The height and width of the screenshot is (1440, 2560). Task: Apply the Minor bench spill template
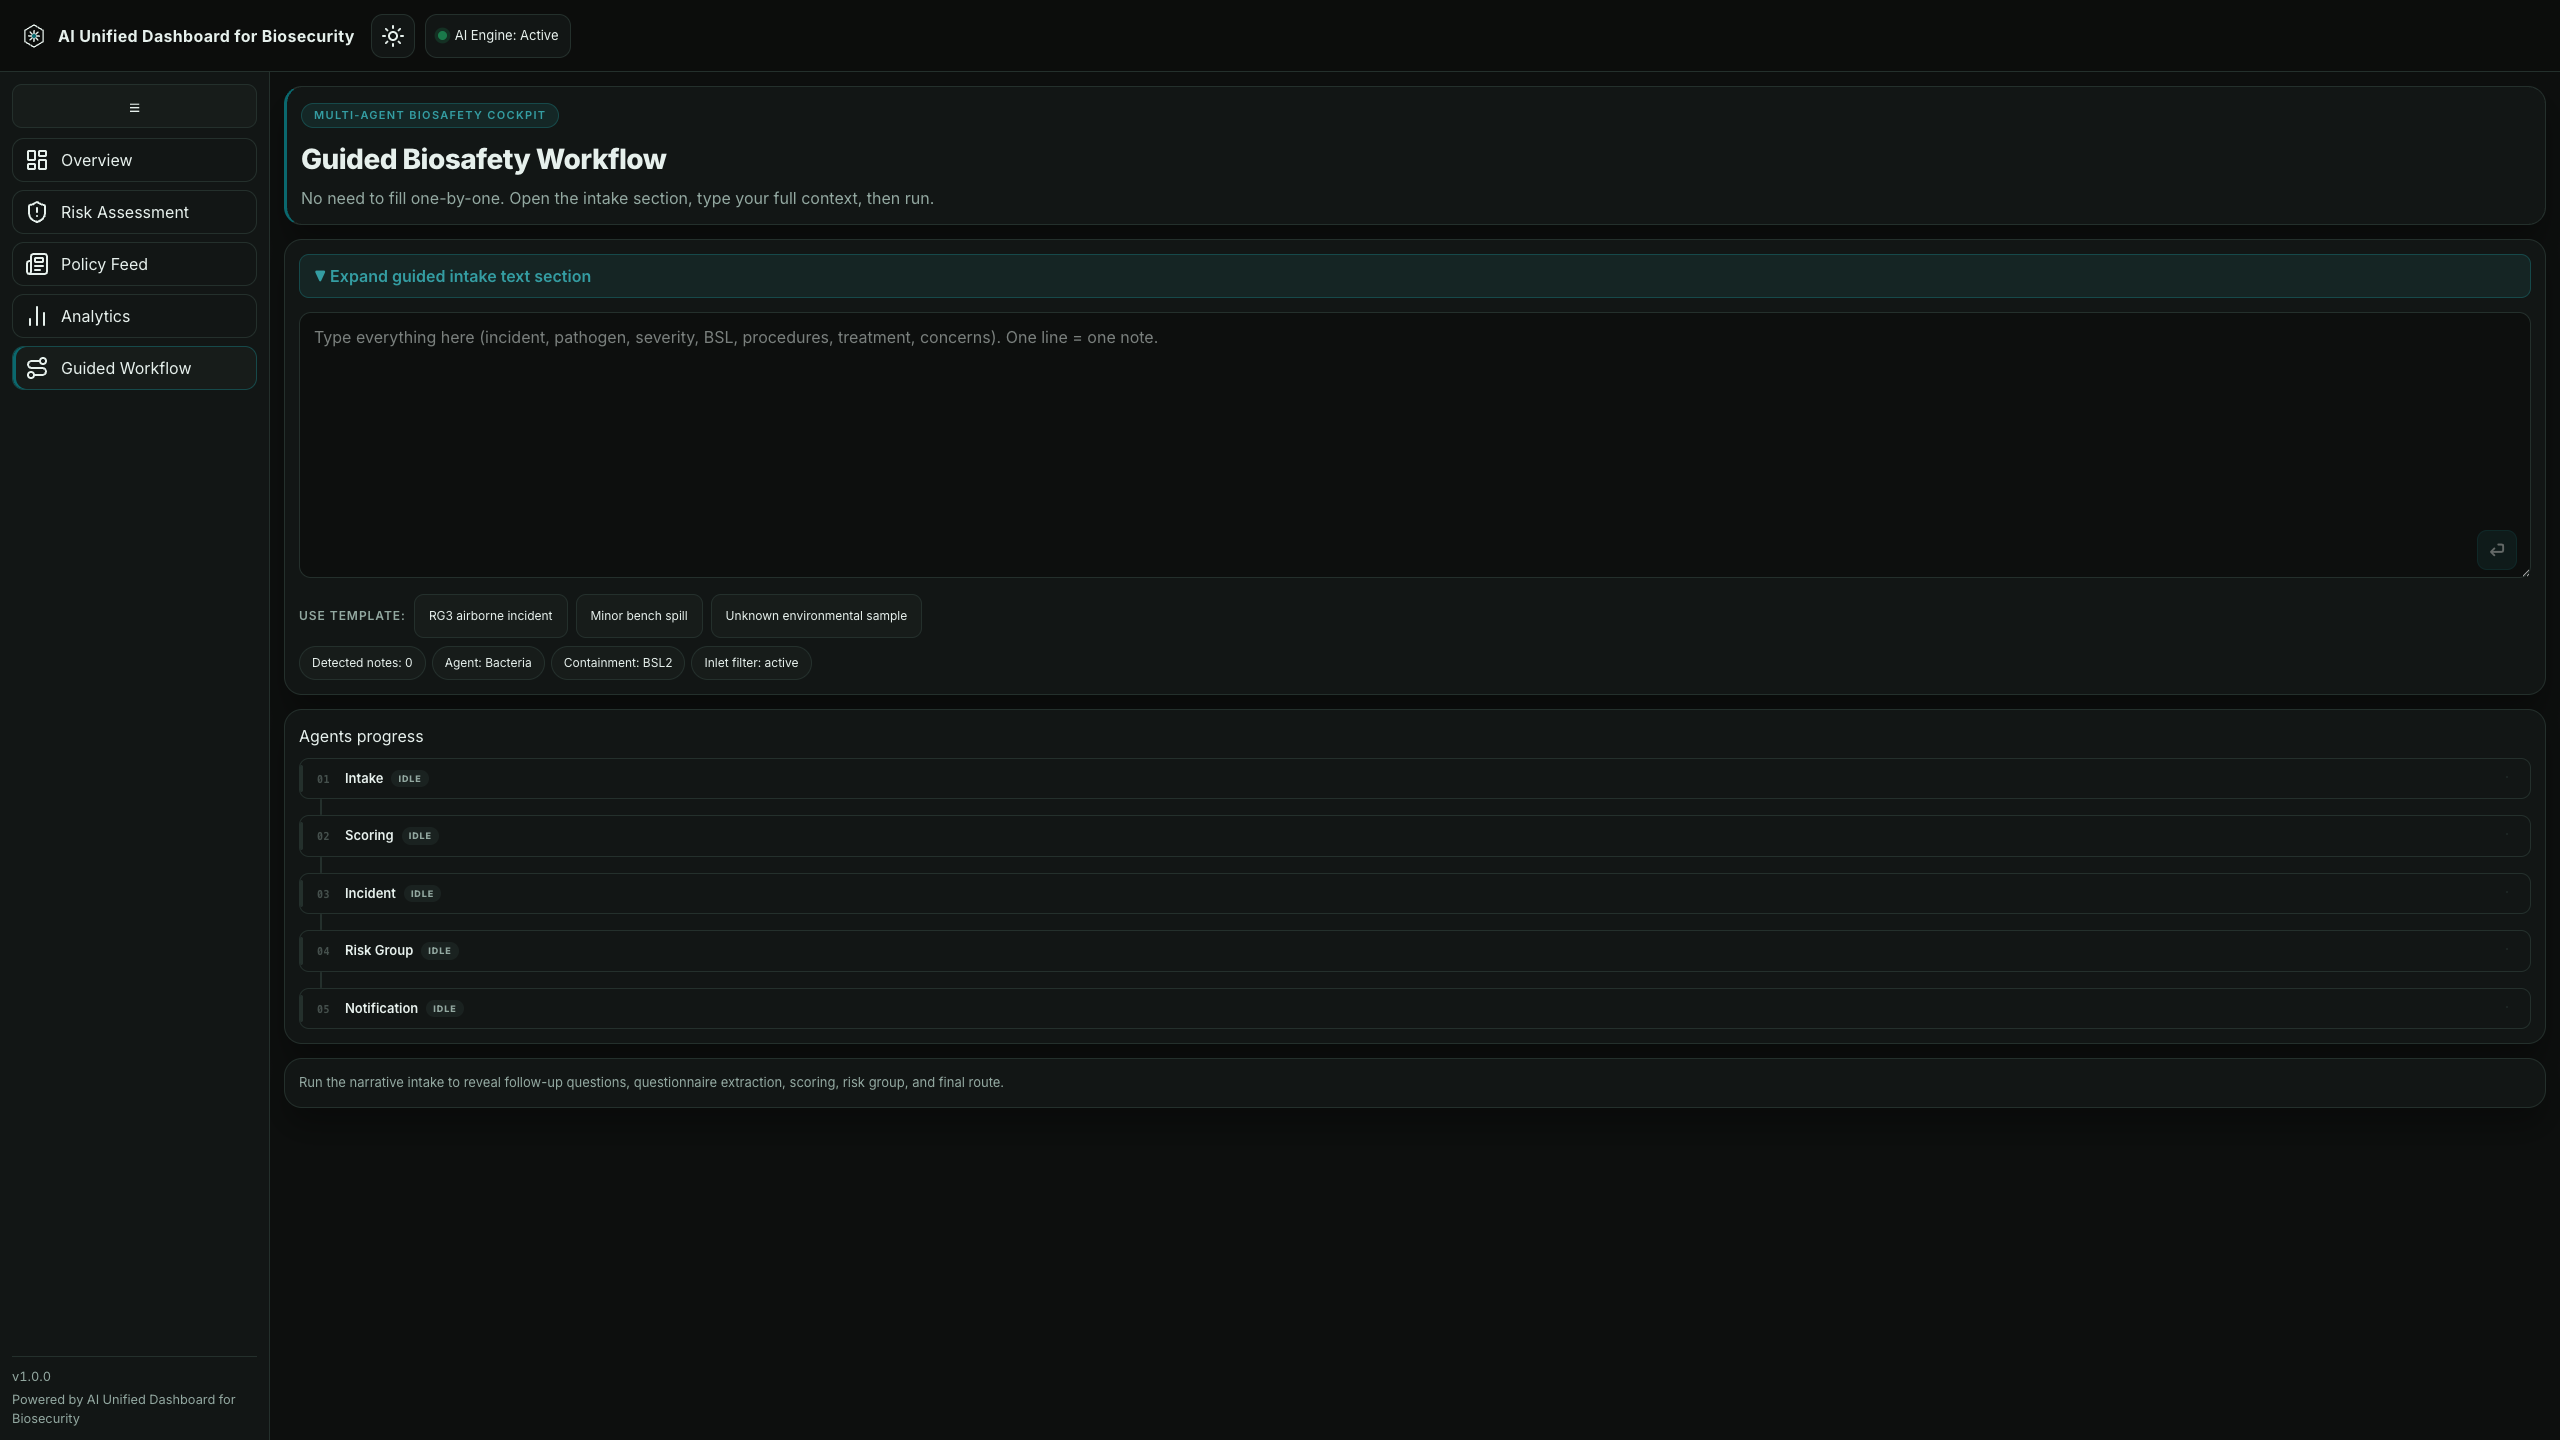coord(639,616)
